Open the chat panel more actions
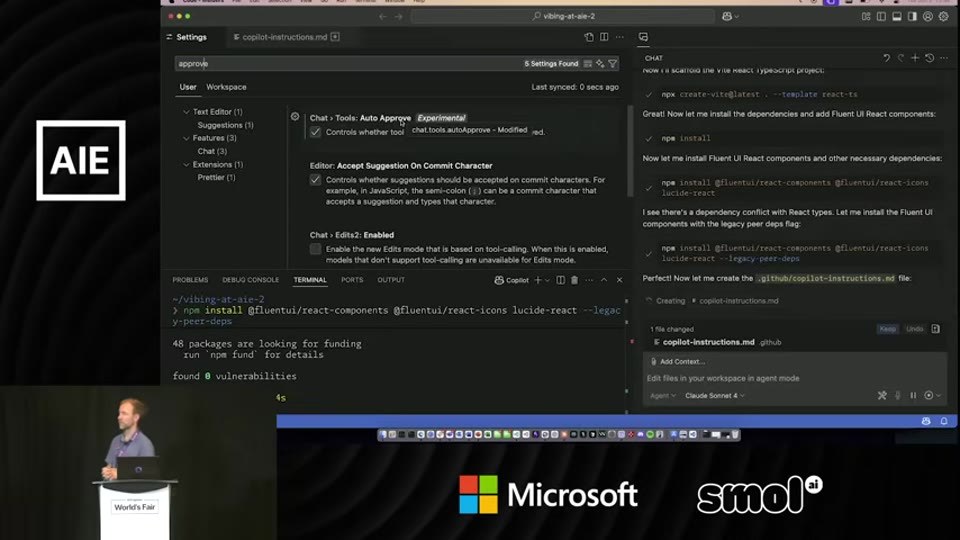 (944, 58)
